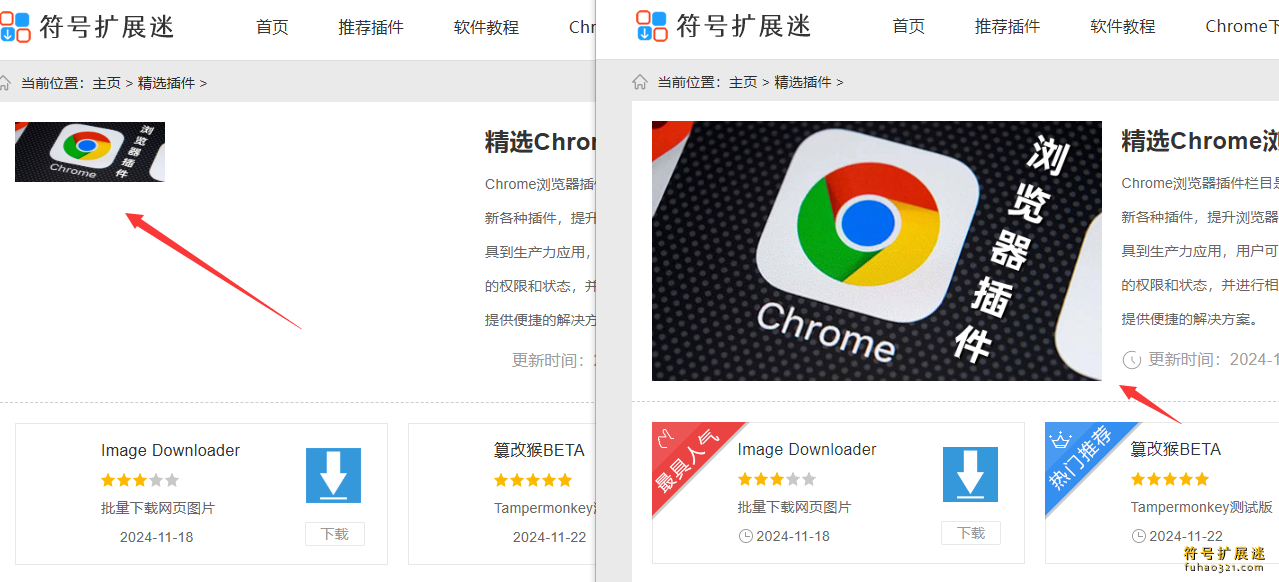Click 下载 button in right page Image Downloader card

pyautogui.click(x=971, y=533)
